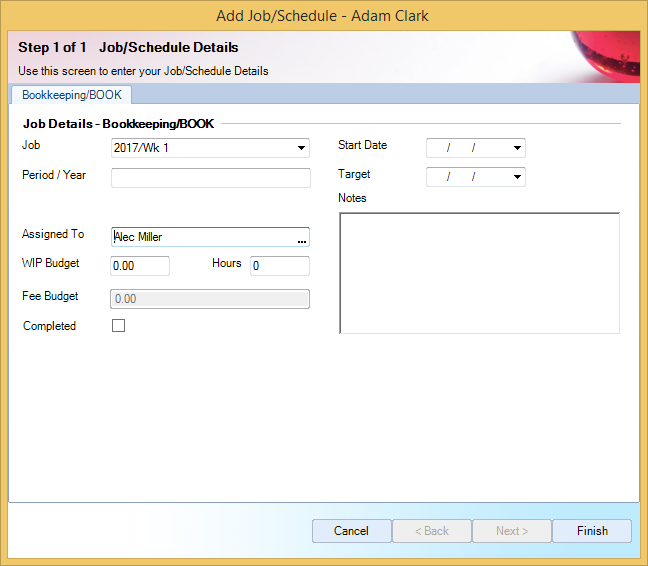Click the Hours input field
The width and height of the screenshot is (648, 566).
pos(280,266)
